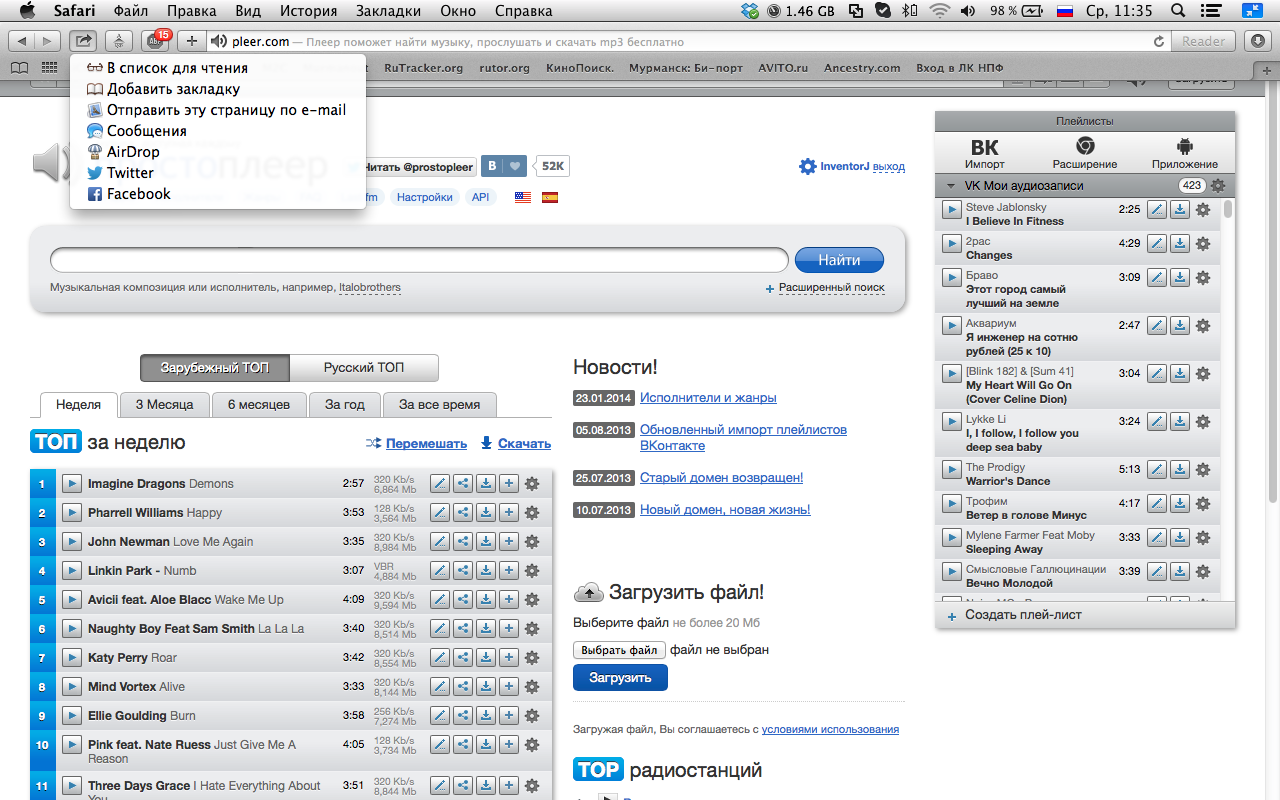This screenshot has height=800, width=1280.
Task: Click the VK social widget button
Action: [492, 167]
